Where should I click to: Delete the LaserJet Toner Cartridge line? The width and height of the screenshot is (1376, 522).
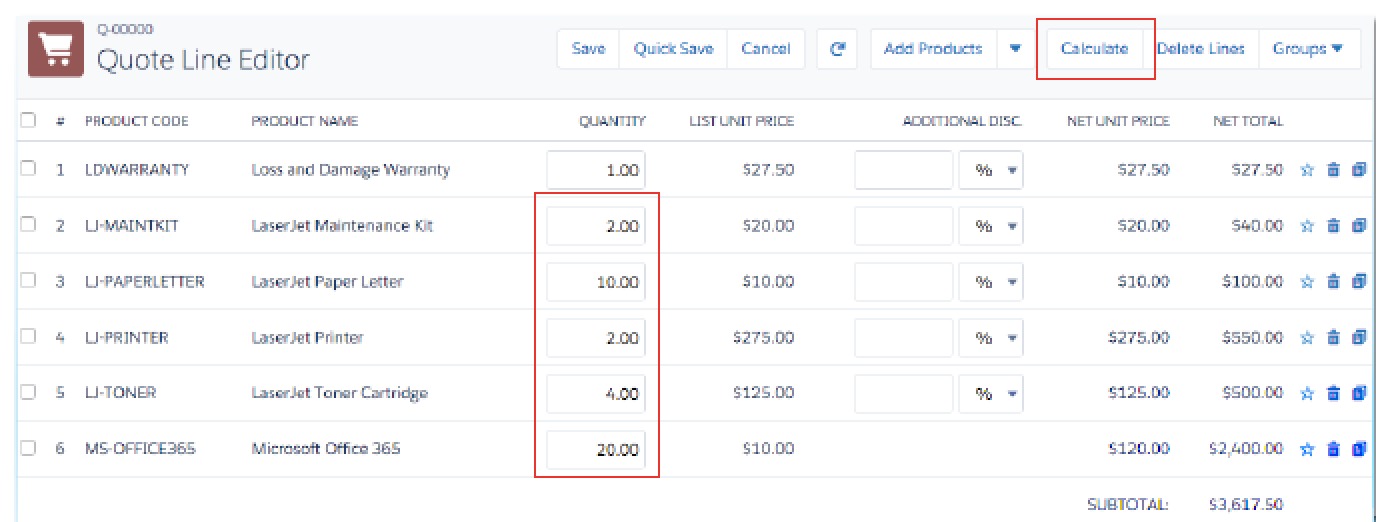(x=1332, y=394)
